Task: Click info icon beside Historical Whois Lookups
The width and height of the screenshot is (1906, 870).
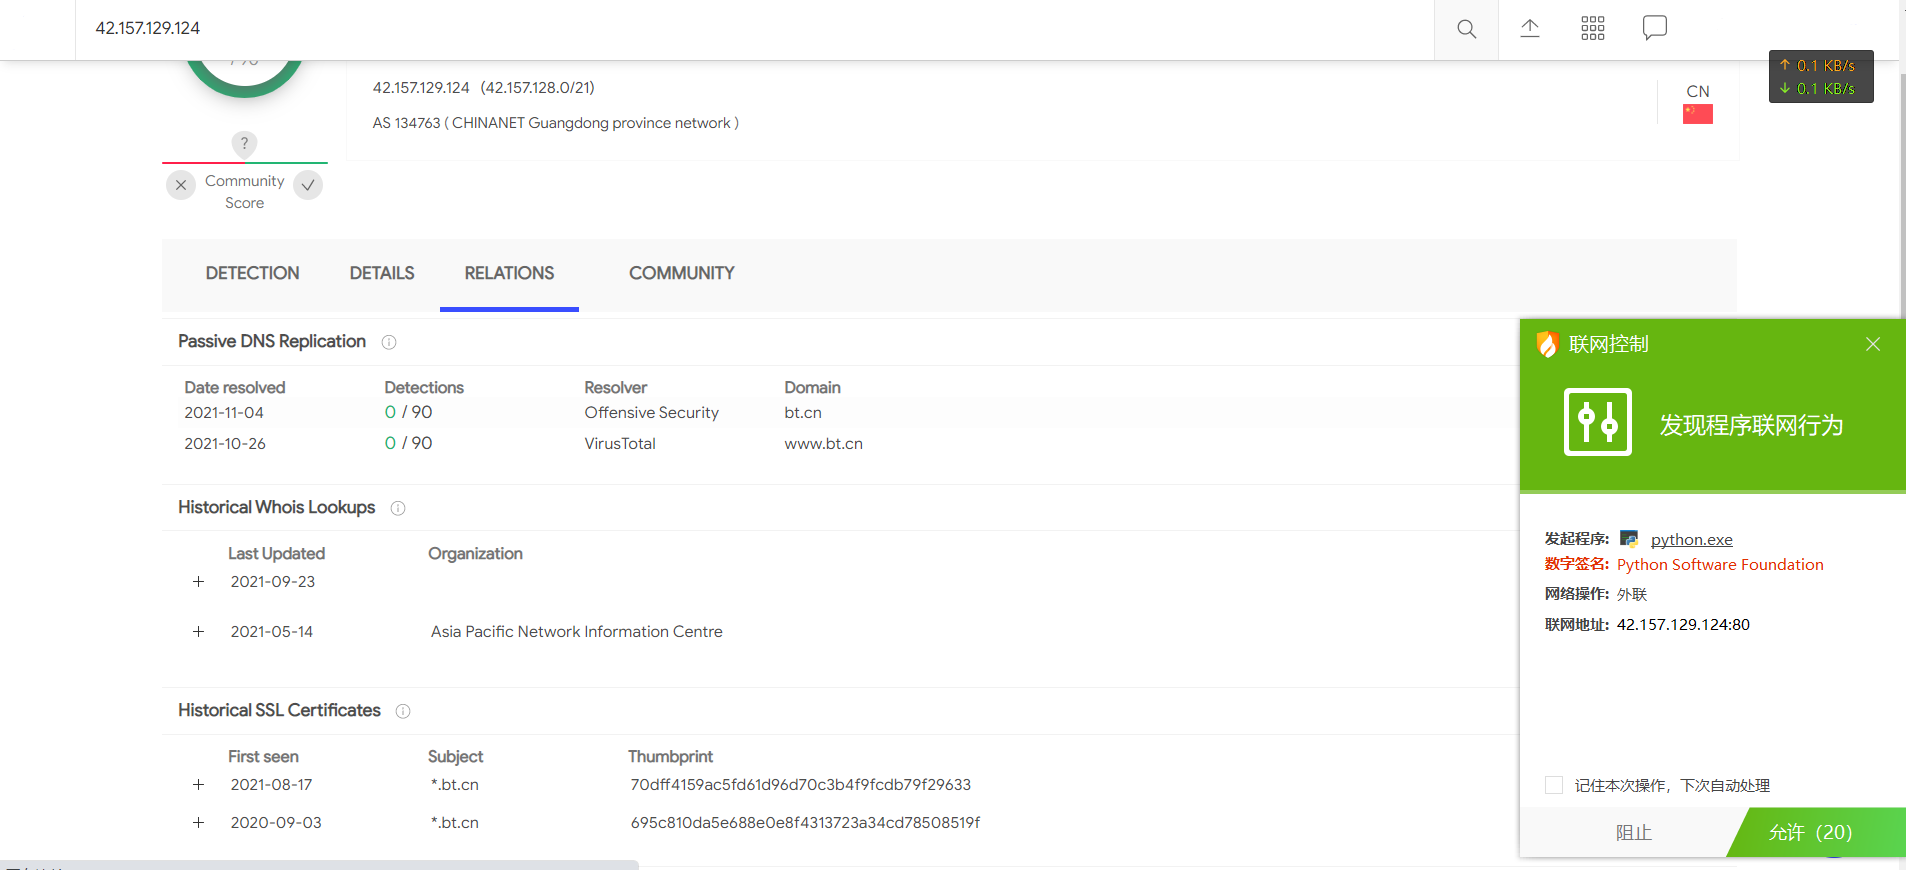Action: pos(398,508)
